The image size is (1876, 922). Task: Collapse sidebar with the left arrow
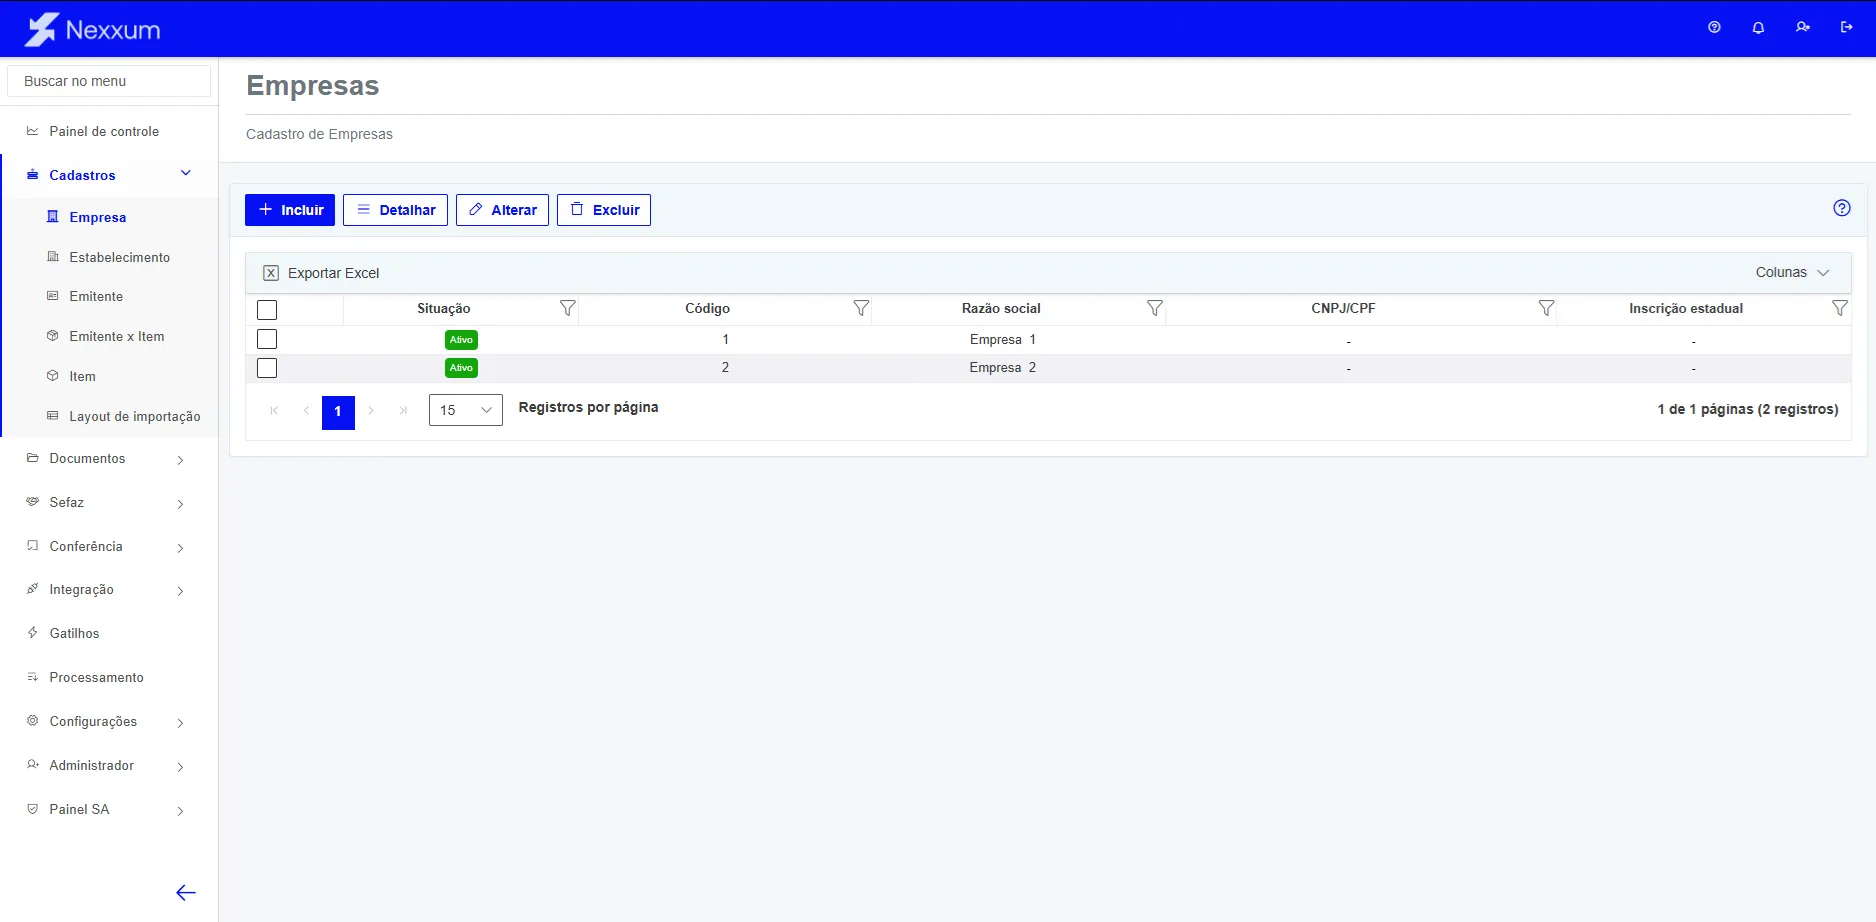(186, 893)
